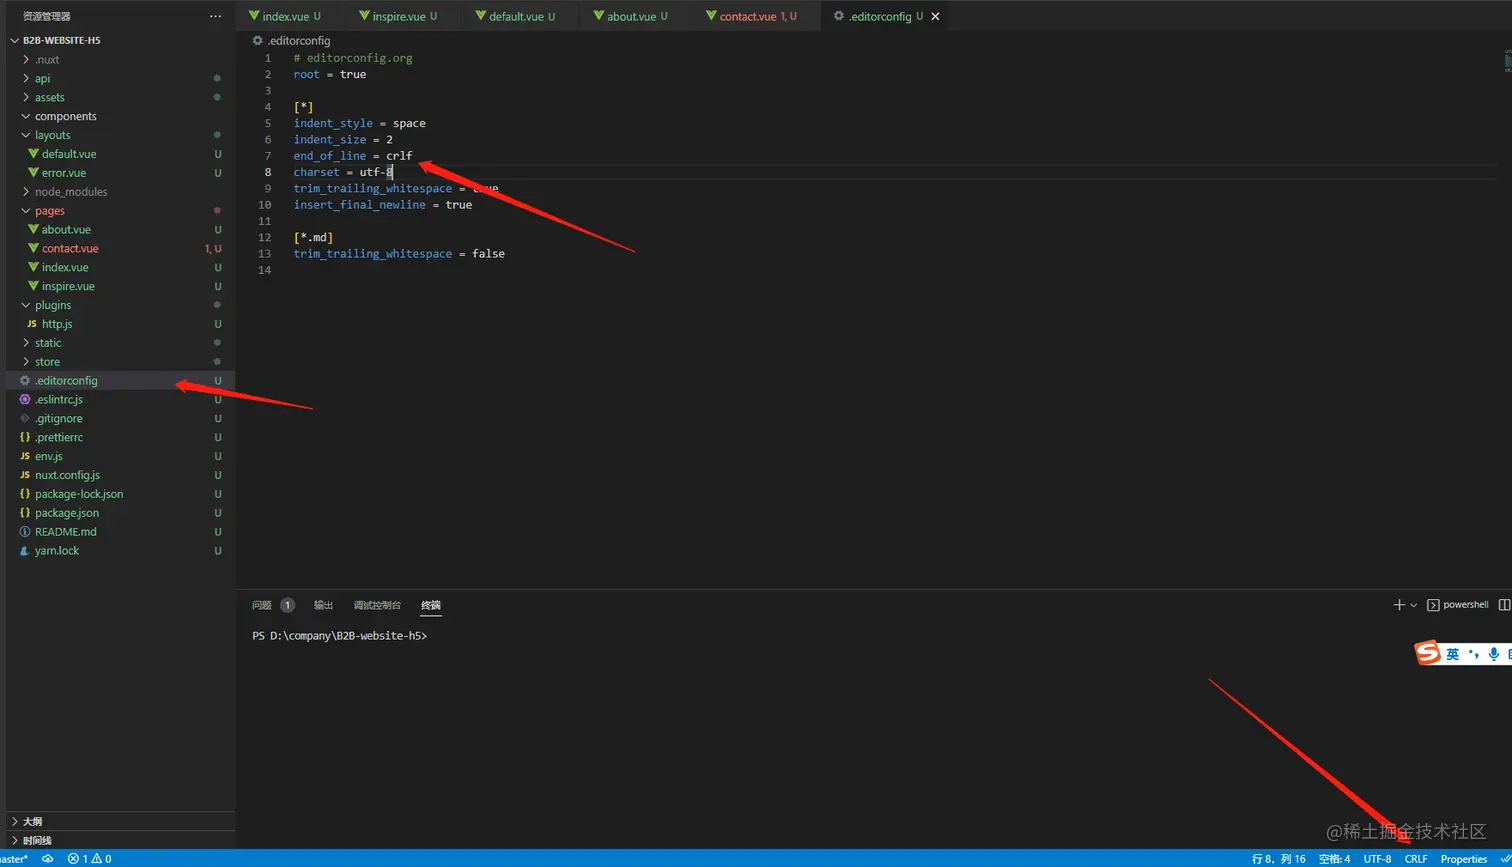Switch to the about.vue tab

pyautogui.click(x=630, y=16)
